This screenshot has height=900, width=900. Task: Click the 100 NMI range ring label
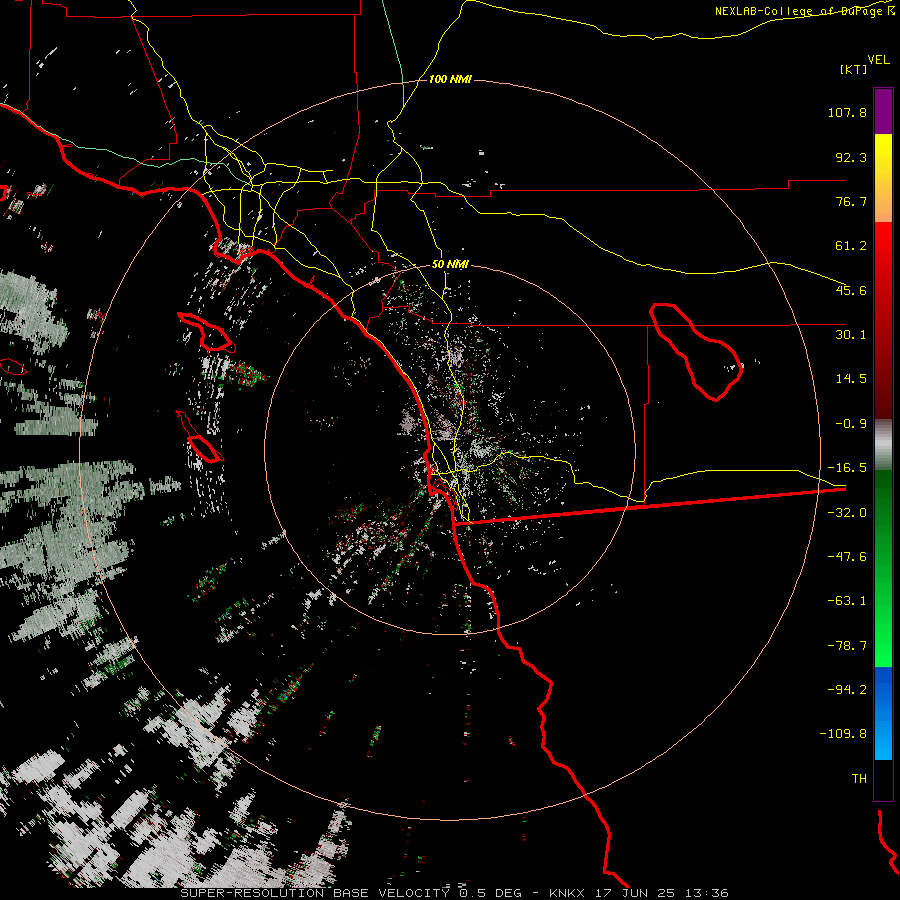[450, 79]
